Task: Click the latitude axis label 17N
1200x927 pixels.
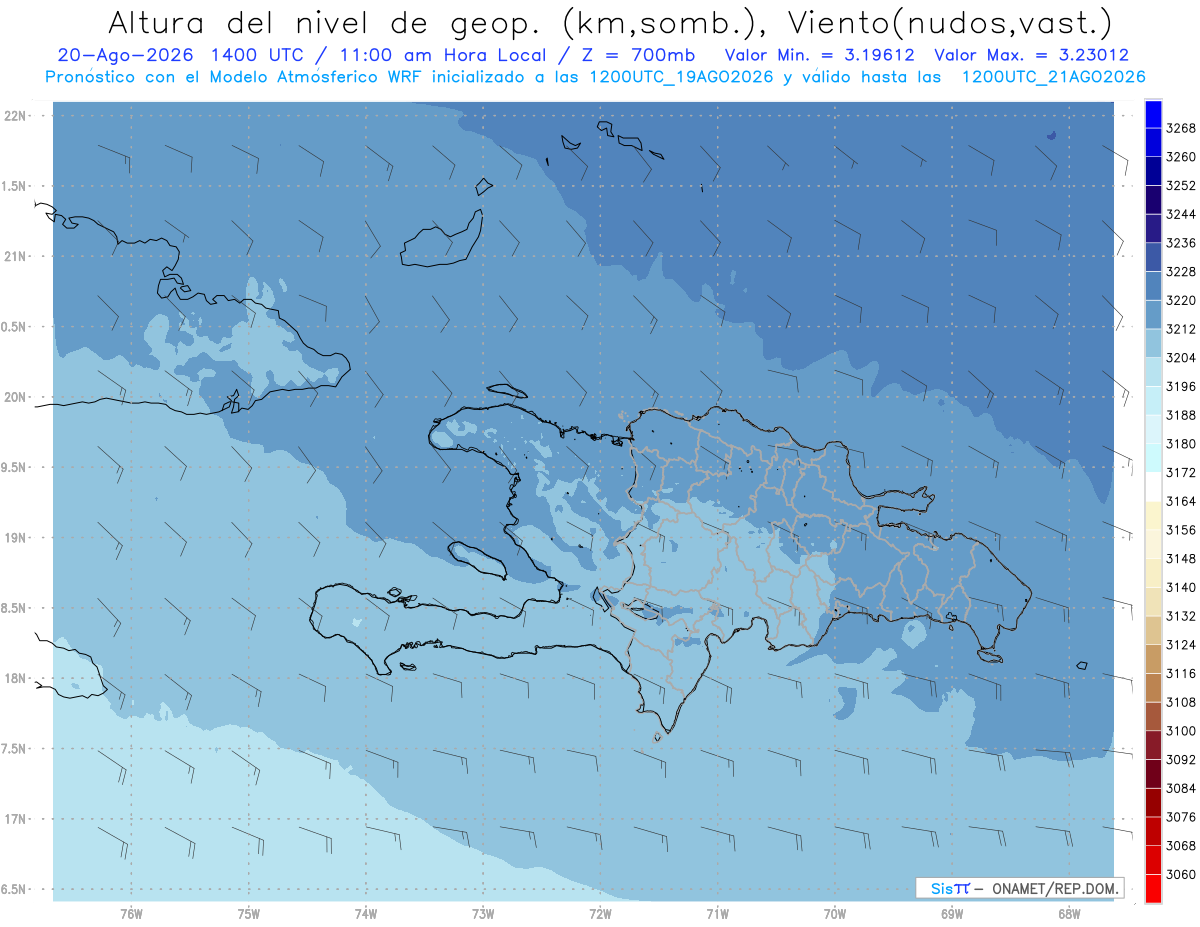Action: (17, 819)
